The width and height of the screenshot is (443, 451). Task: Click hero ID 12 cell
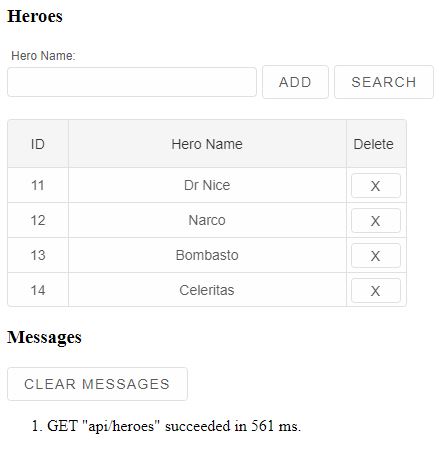pos(38,220)
